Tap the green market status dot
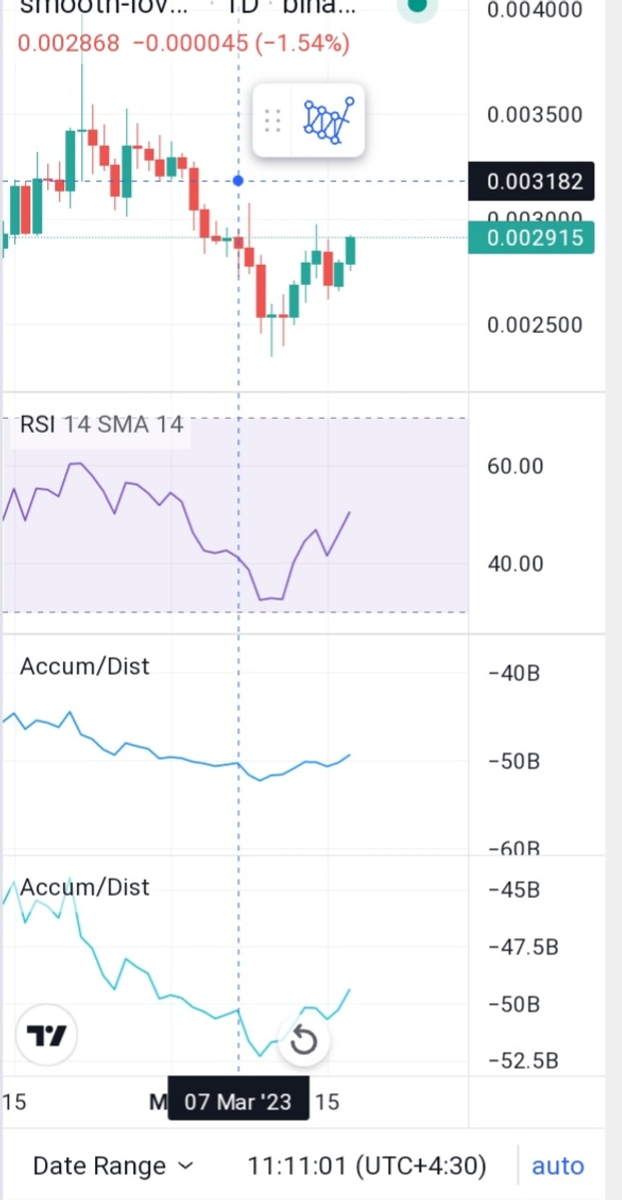The height and width of the screenshot is (1200, 622). (x=417, y=6)
